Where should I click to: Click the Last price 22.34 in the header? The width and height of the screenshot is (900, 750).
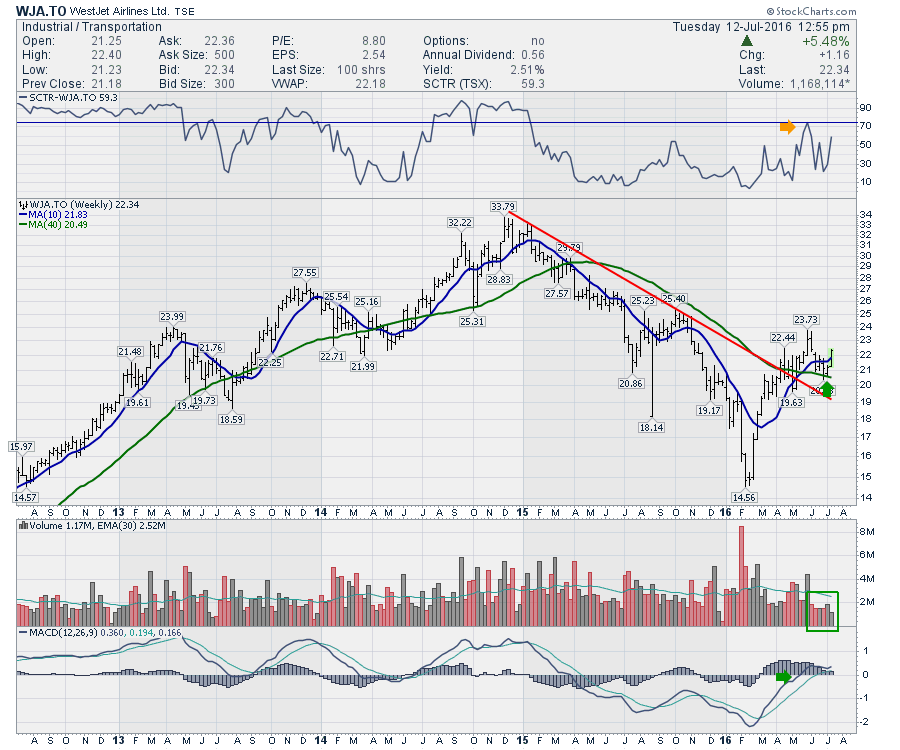pos(834,69)
